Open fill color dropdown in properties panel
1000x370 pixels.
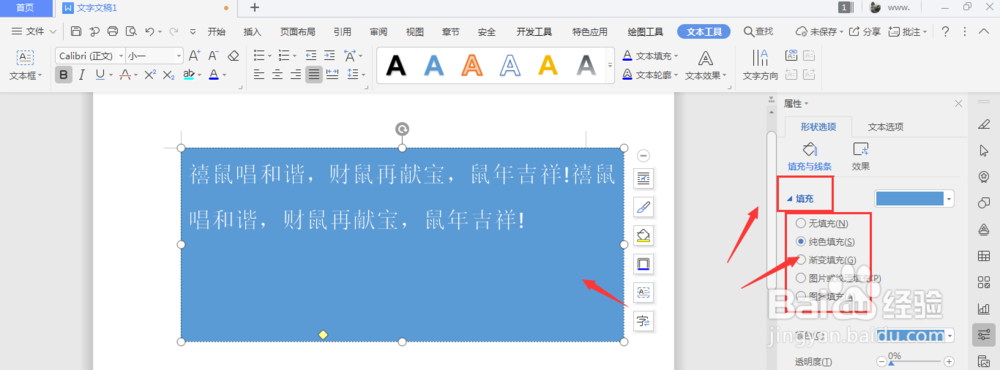click(x=950, y=199)
